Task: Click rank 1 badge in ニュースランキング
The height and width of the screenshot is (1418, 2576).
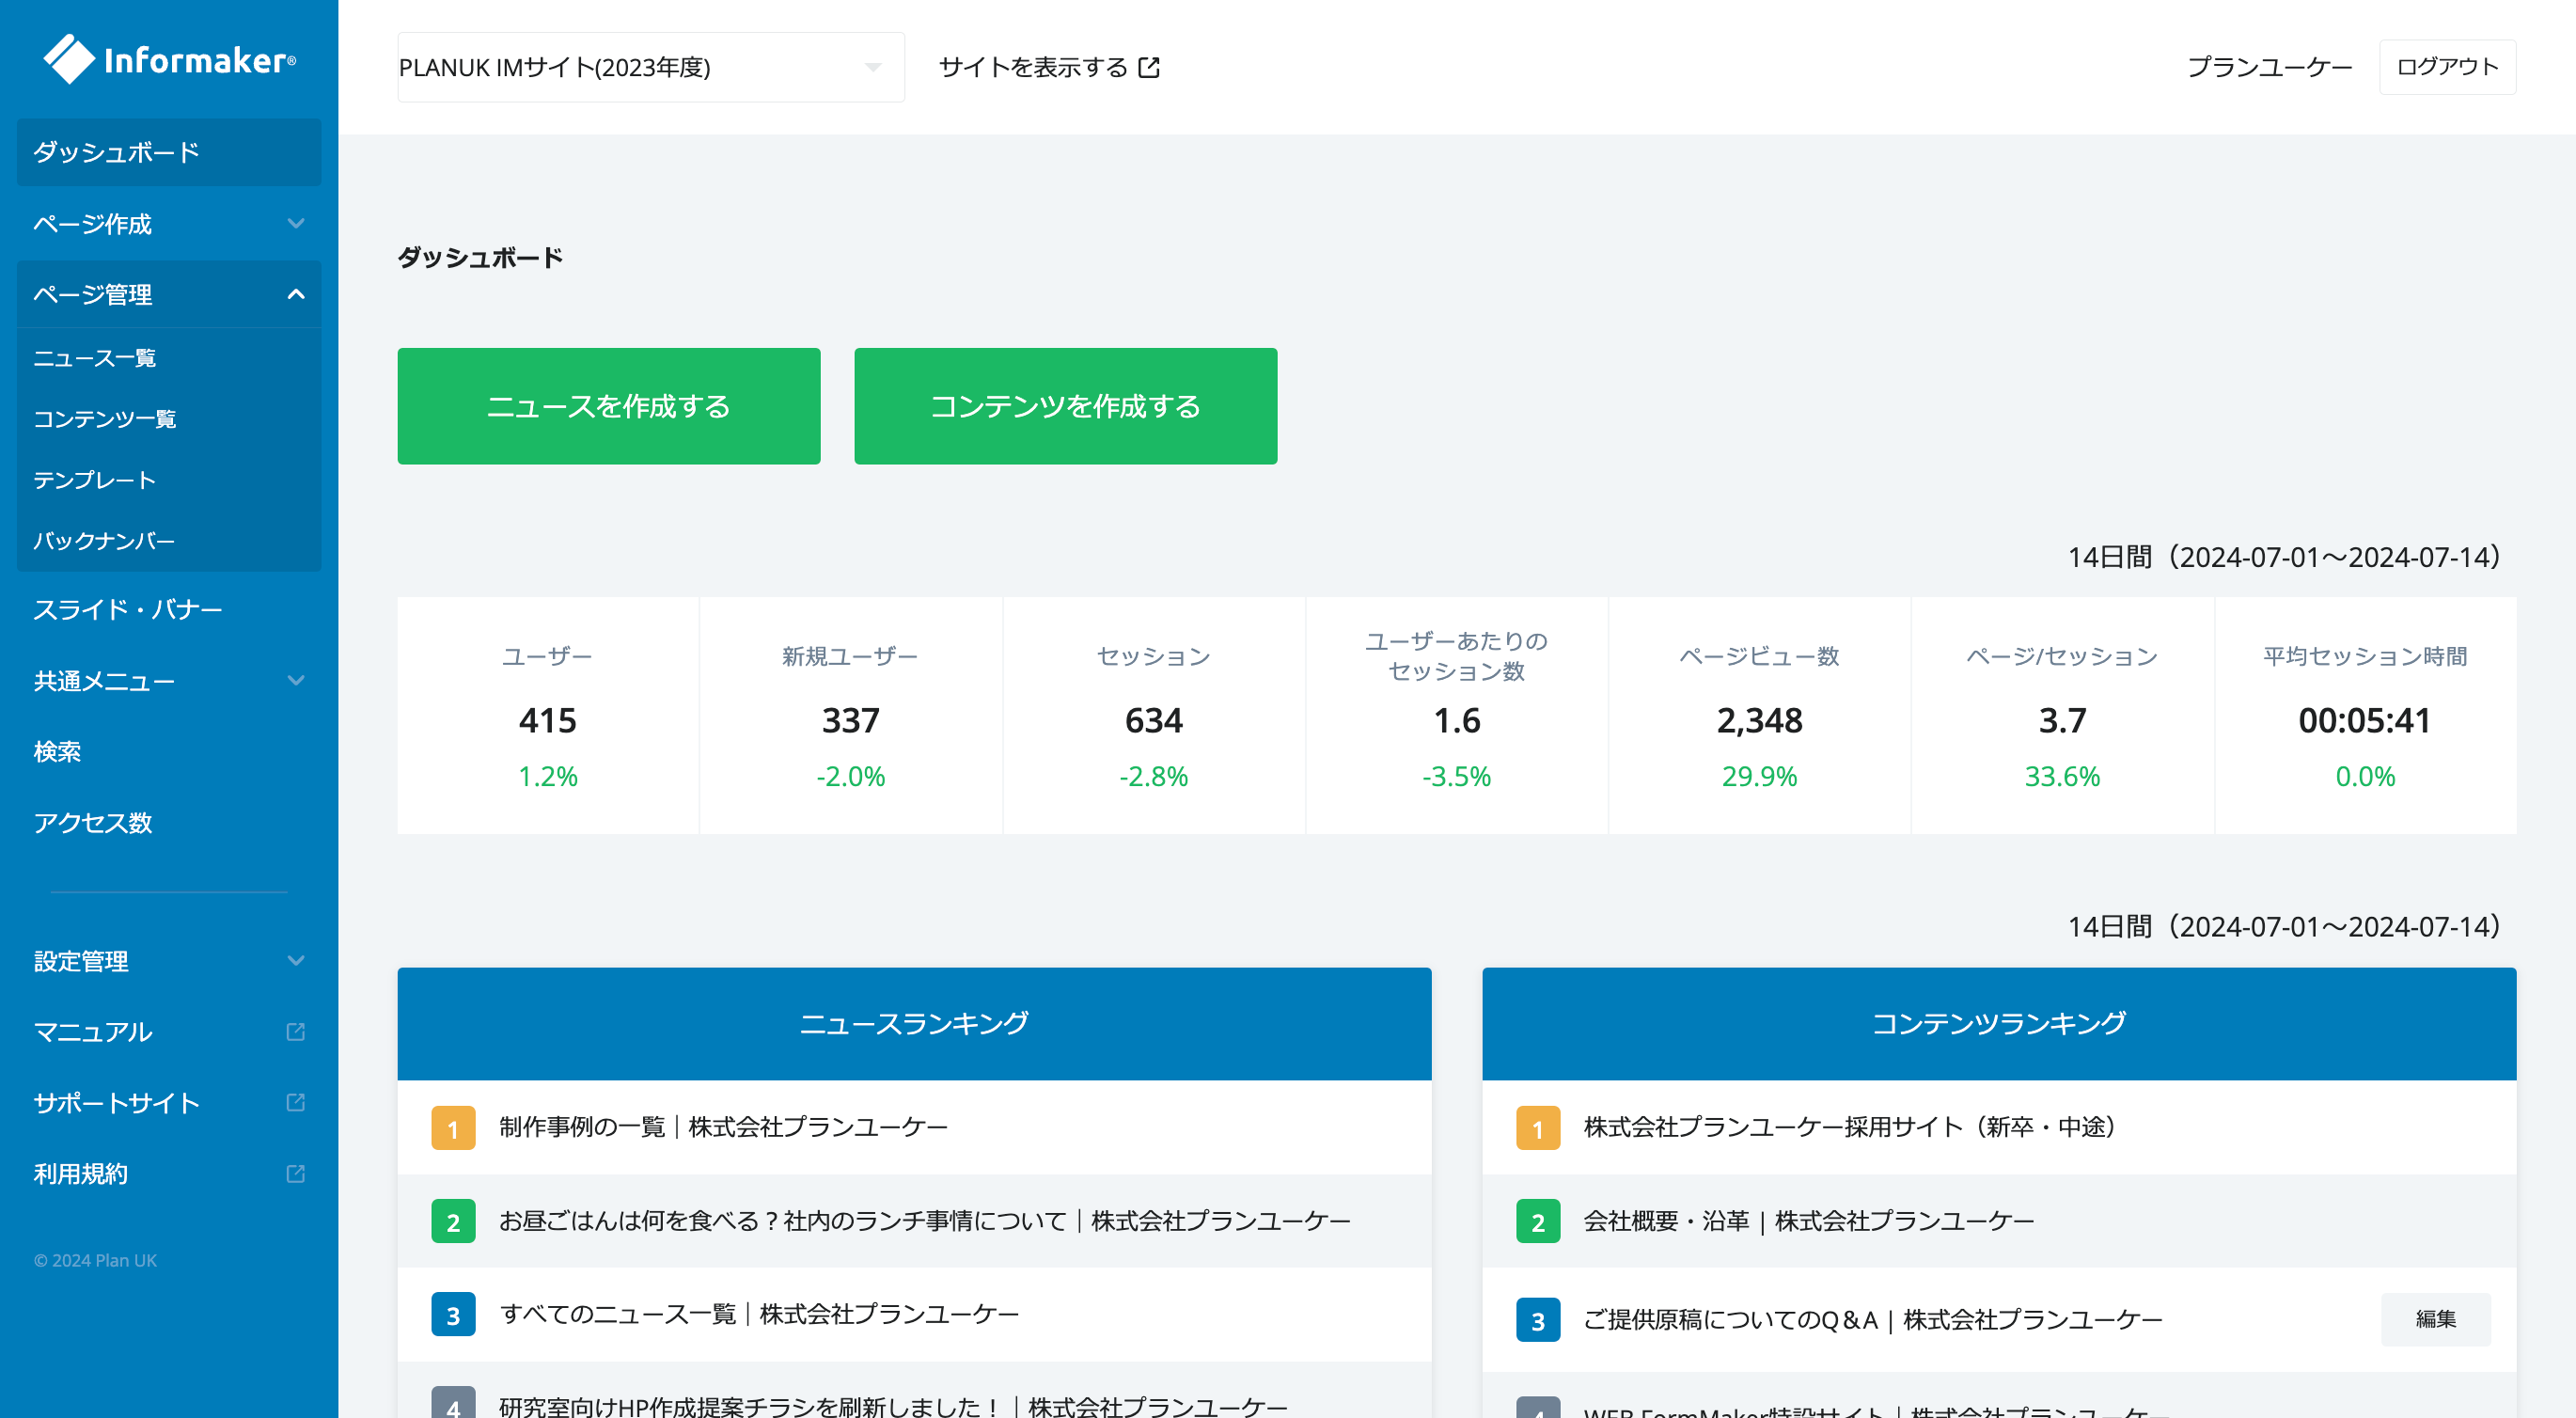Action: [x=453, y=1128]
